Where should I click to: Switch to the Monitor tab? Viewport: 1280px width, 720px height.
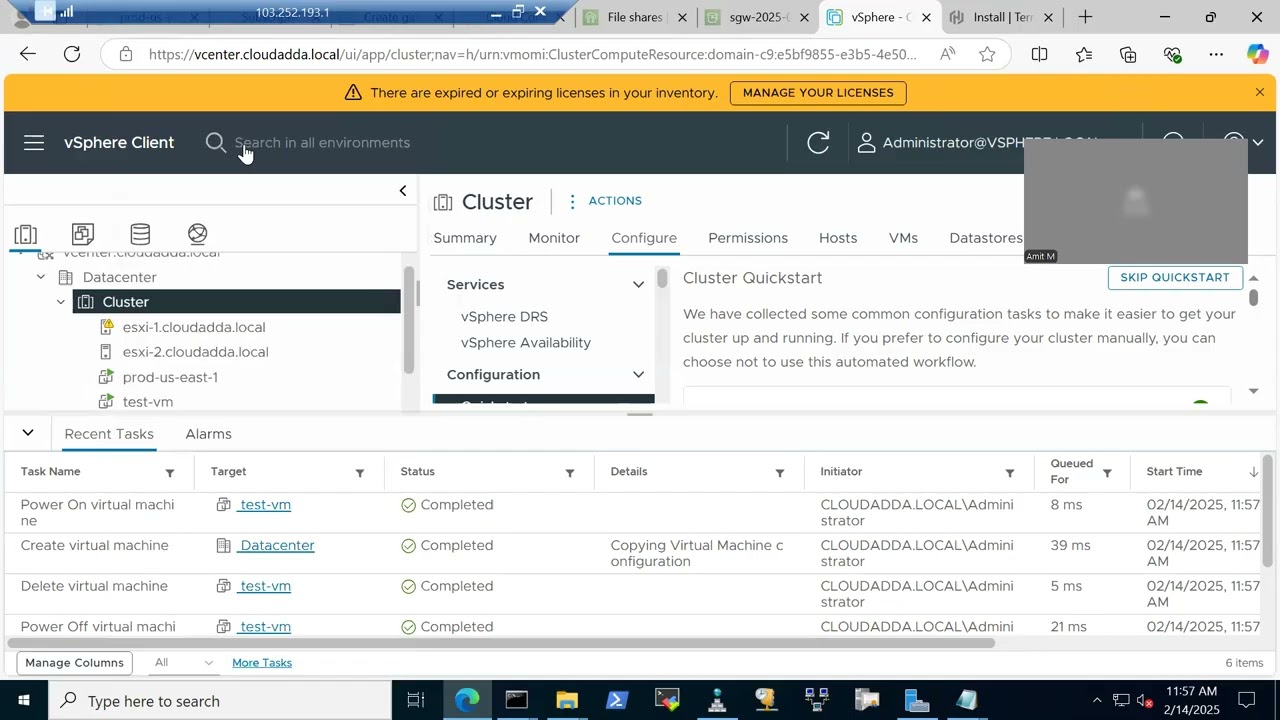click(554, 238)
